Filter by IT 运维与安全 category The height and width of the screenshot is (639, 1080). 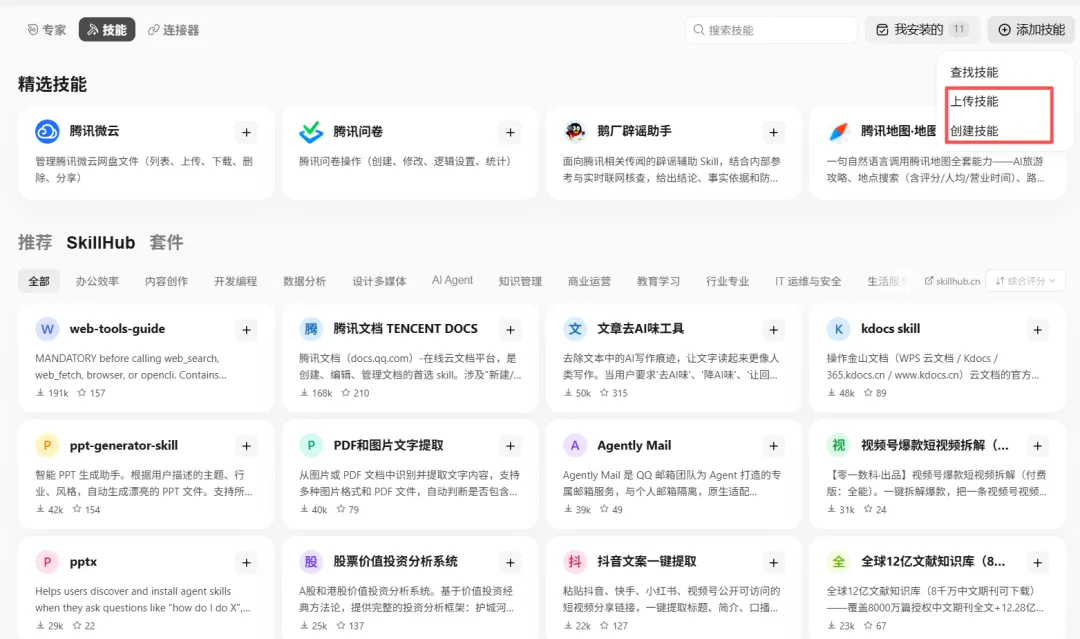click(x=808, y=281)
